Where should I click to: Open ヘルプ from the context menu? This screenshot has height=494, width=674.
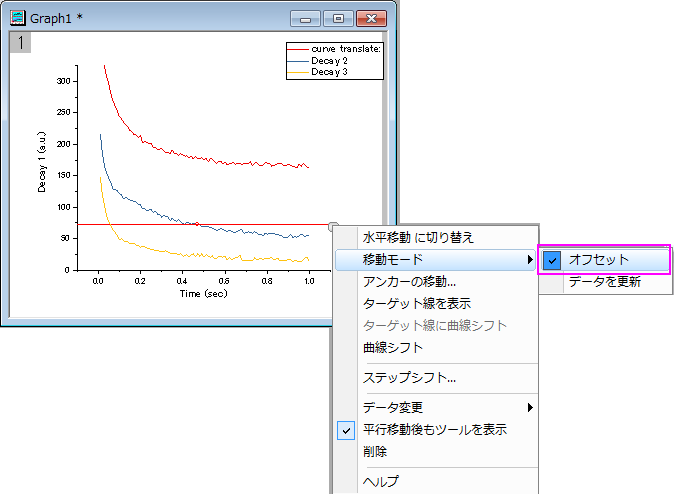click(x=380, y=482)
